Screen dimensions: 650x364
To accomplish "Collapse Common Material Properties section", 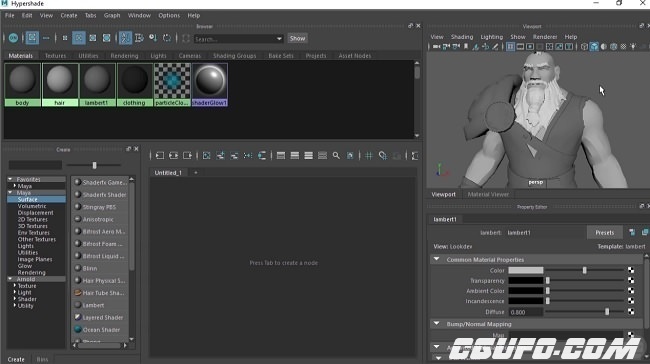I will 437,260.
